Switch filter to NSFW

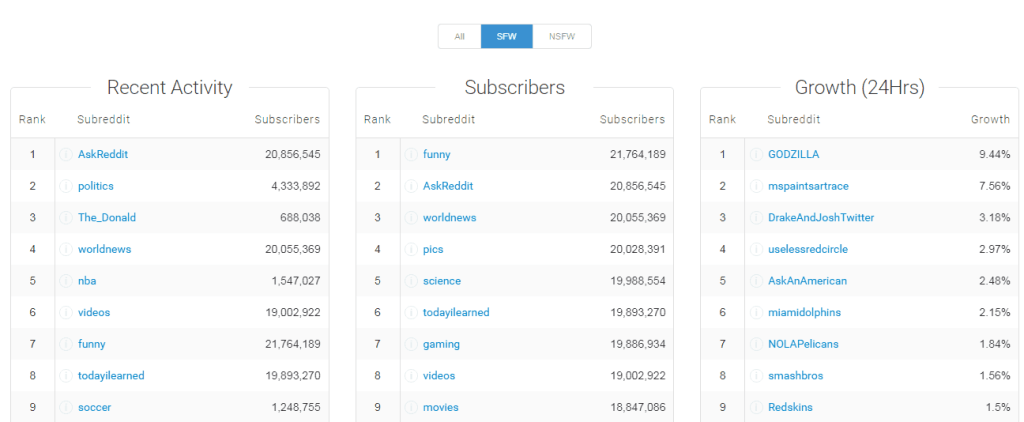562,37
